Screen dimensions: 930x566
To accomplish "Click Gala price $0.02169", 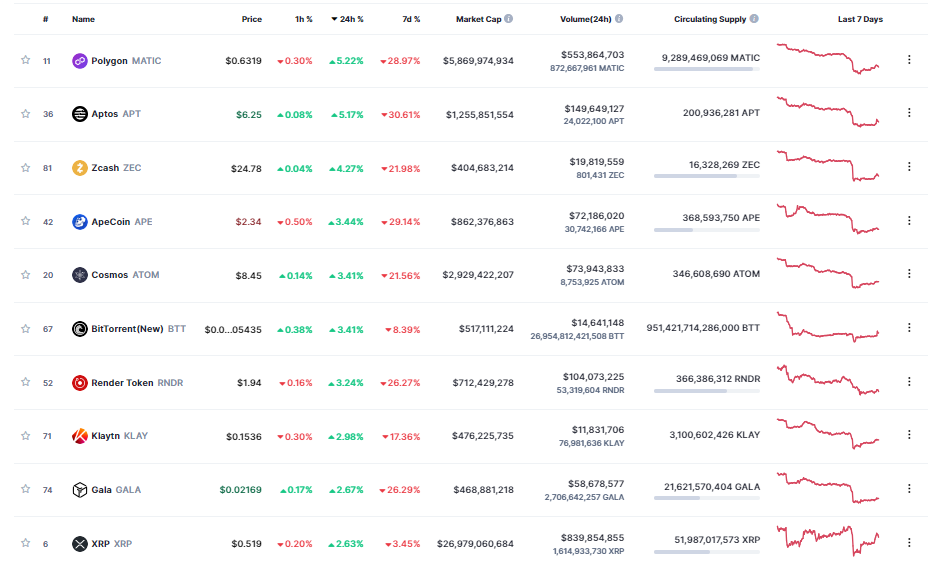I will tap(240, 489).
